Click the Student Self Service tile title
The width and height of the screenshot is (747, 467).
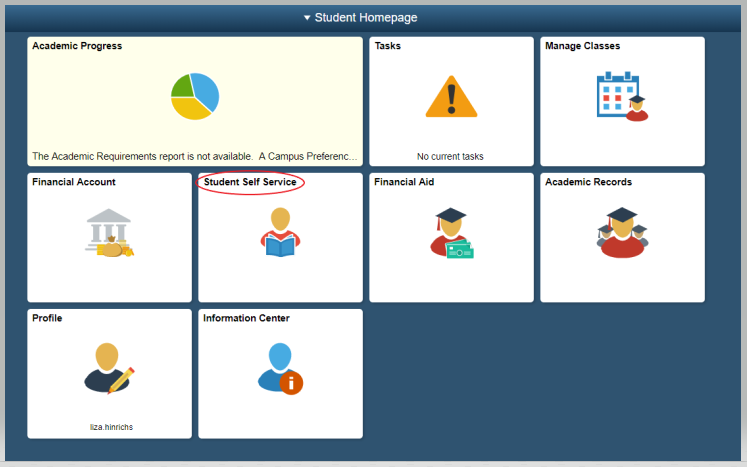coord(250,182)
